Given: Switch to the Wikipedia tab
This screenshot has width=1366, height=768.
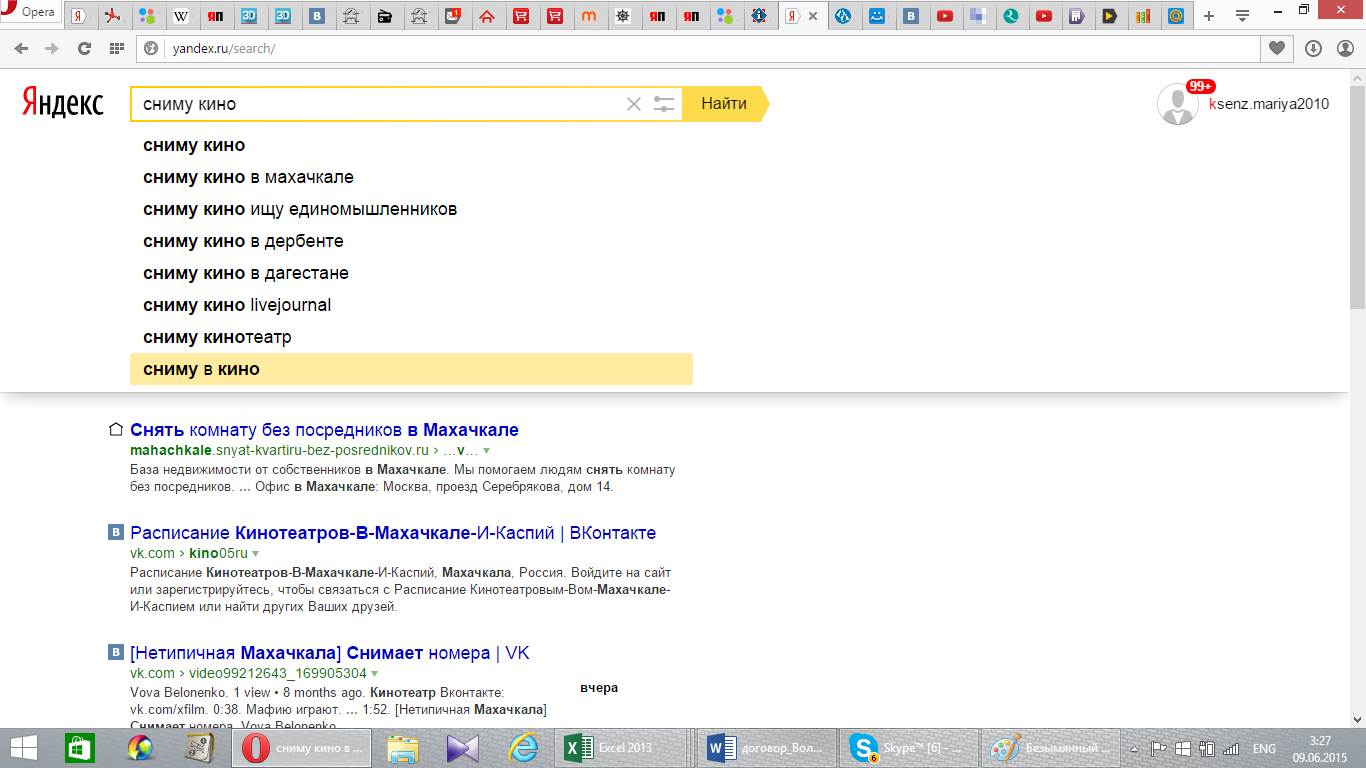Looking at the screenshot, I should pos(181,16).
